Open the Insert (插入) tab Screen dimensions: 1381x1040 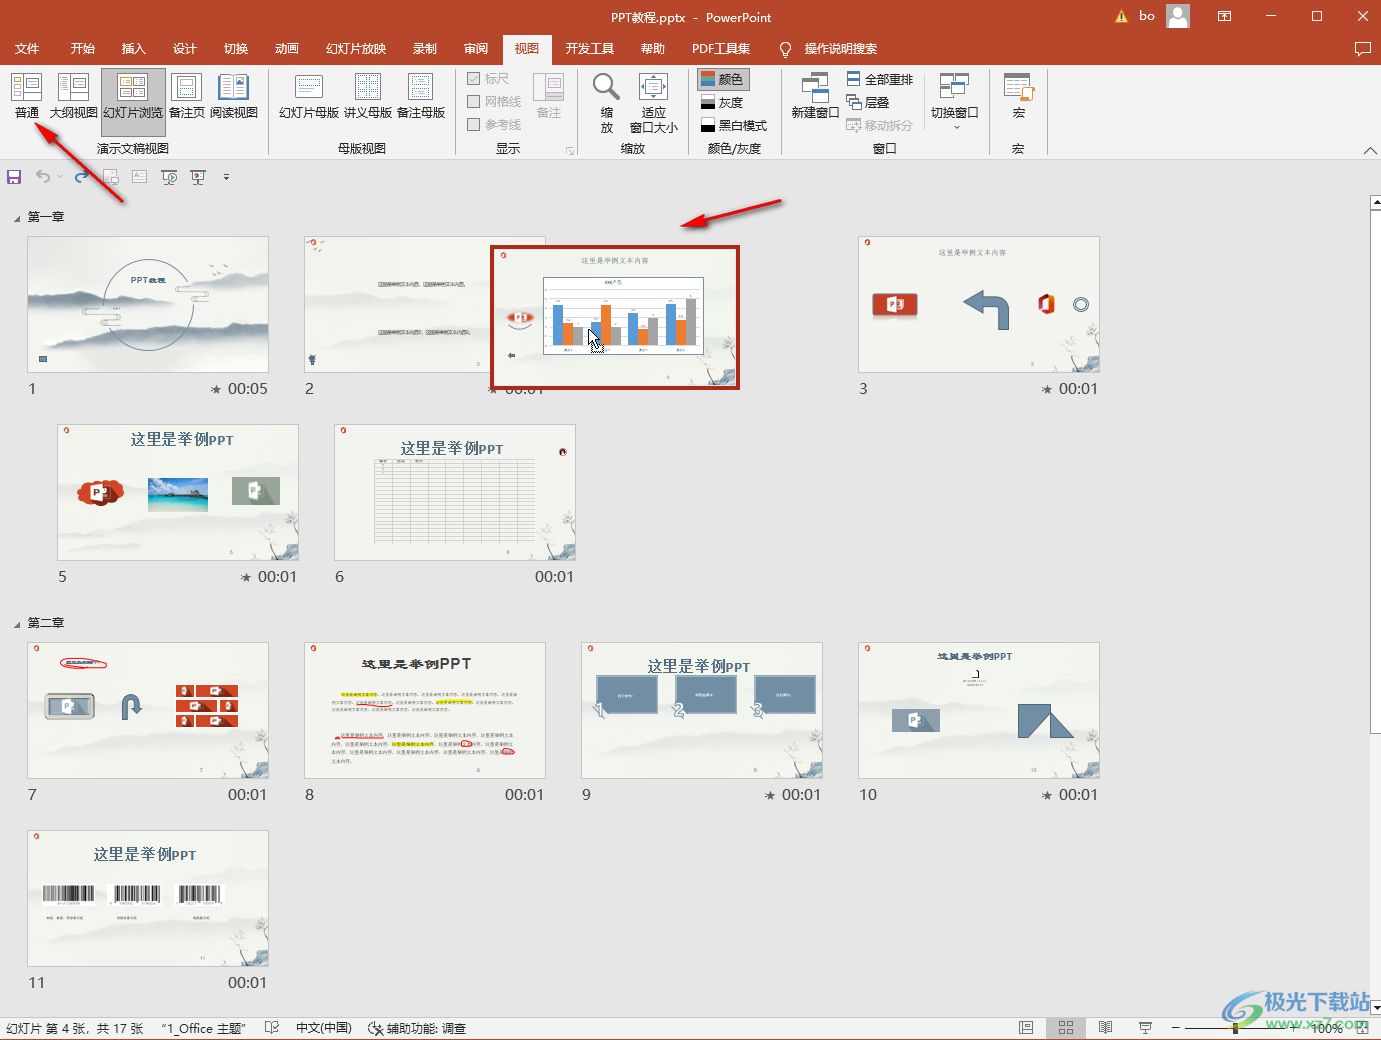[133, 49]
